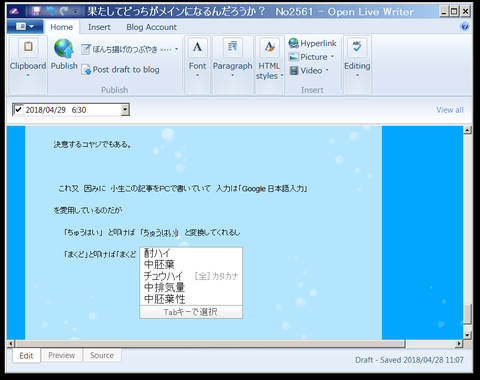The height and width of the screenshot is (380, 480).
Task: Expand the blog selection dropdown arrow
Action: 176,49
